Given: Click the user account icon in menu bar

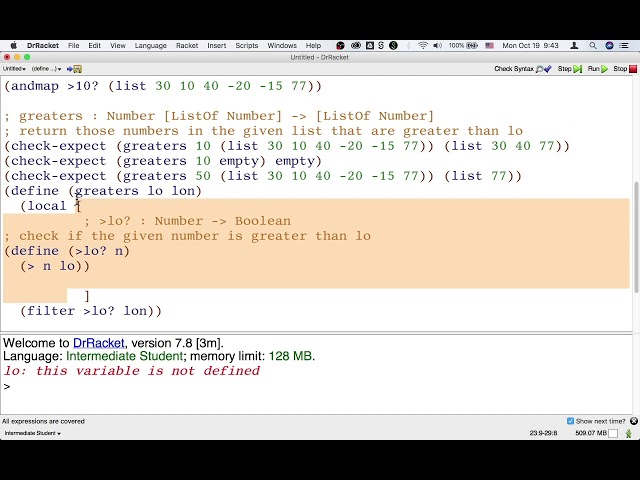Looking at the screenshot, I should tap(574, 45).
